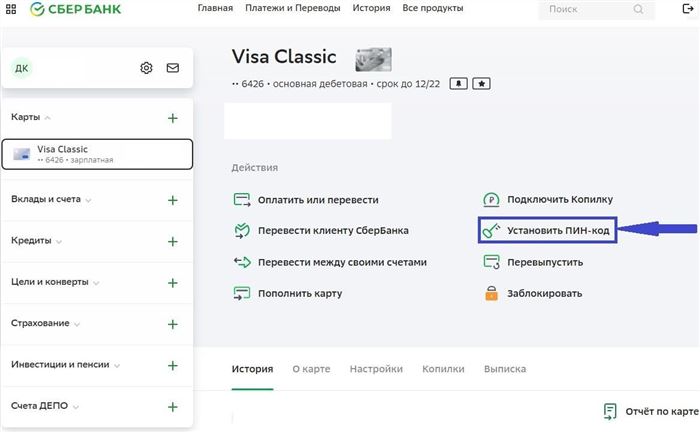This screenshot has height=432, width=700.
Task: Click the Пополнить карту icon
Action: pyautogui.click(x=242, y=293)
